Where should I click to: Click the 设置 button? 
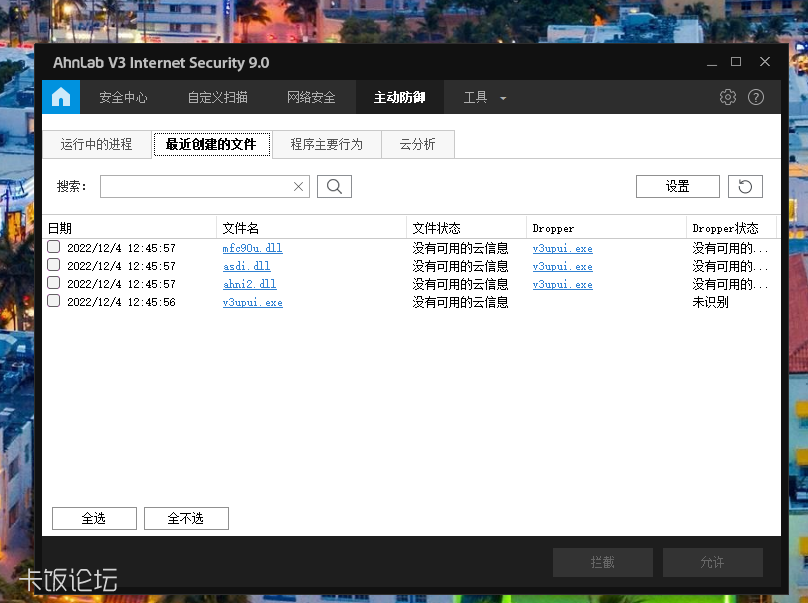coord(677,186)
